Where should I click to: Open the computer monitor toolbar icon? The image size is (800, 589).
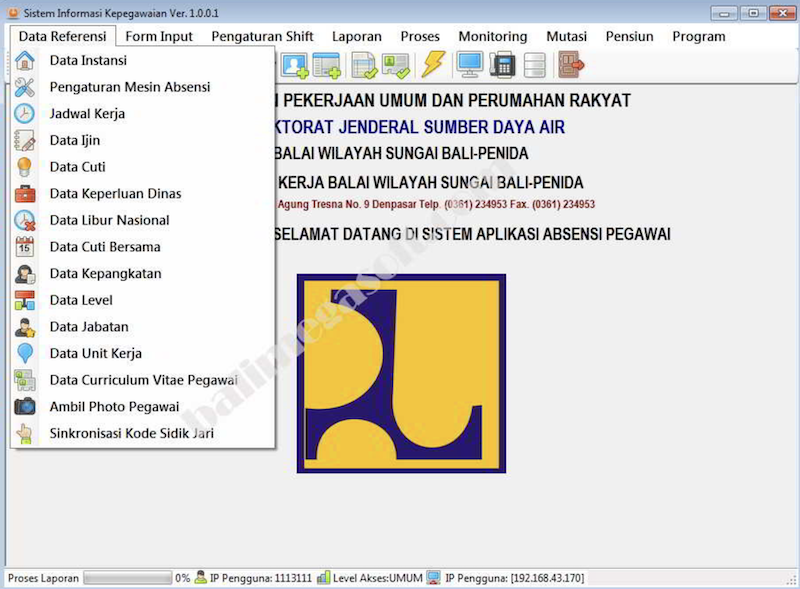(469, 65)
